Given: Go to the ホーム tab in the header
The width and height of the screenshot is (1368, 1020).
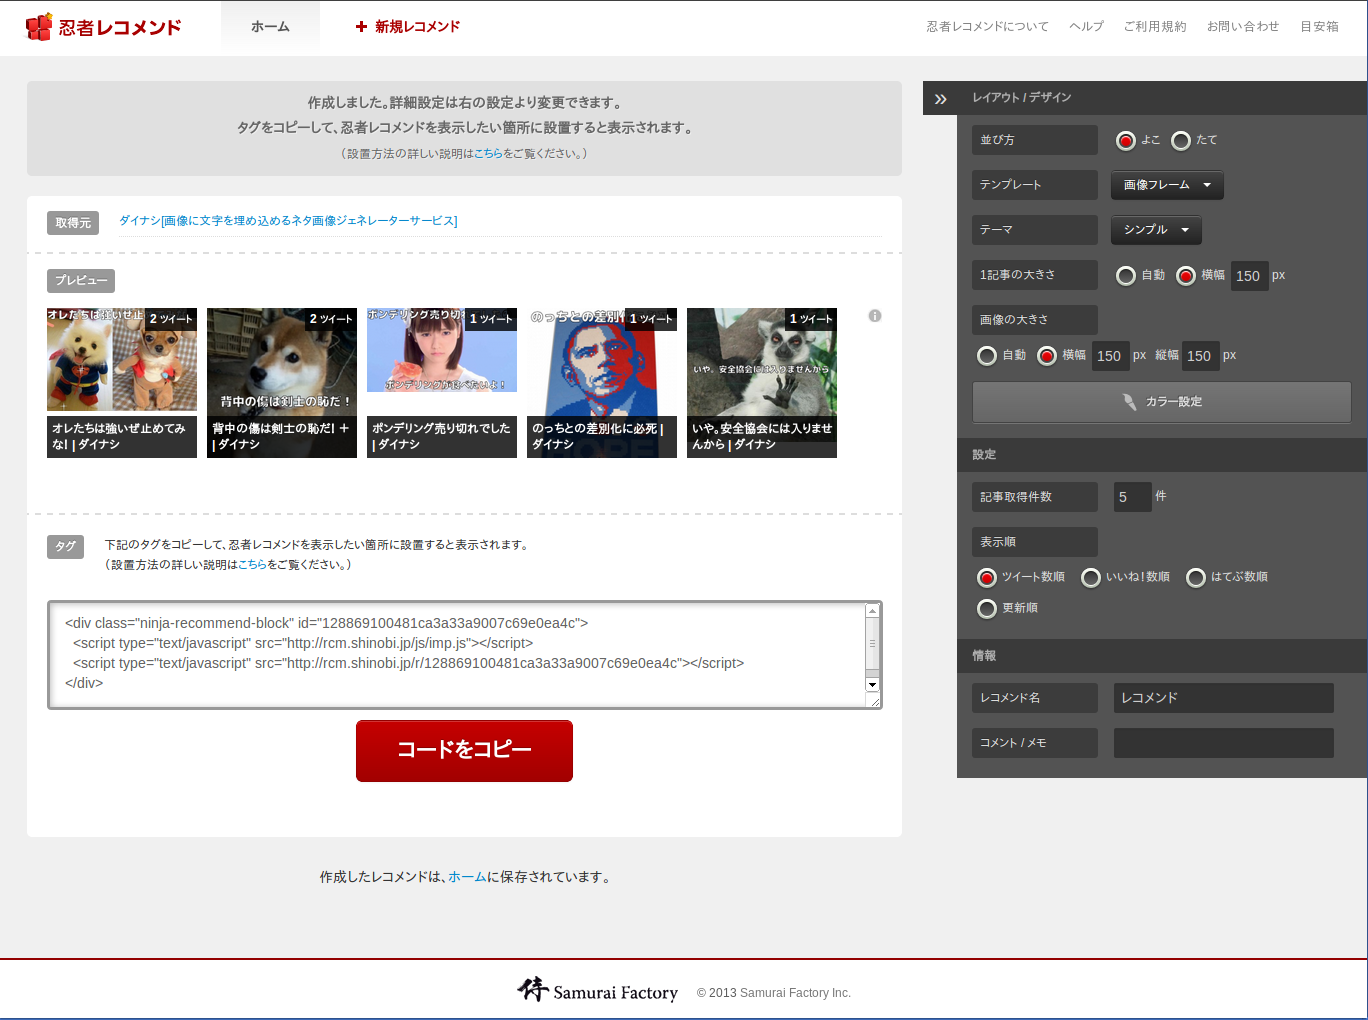Looking at the screenshot, I should coord(270,27).
